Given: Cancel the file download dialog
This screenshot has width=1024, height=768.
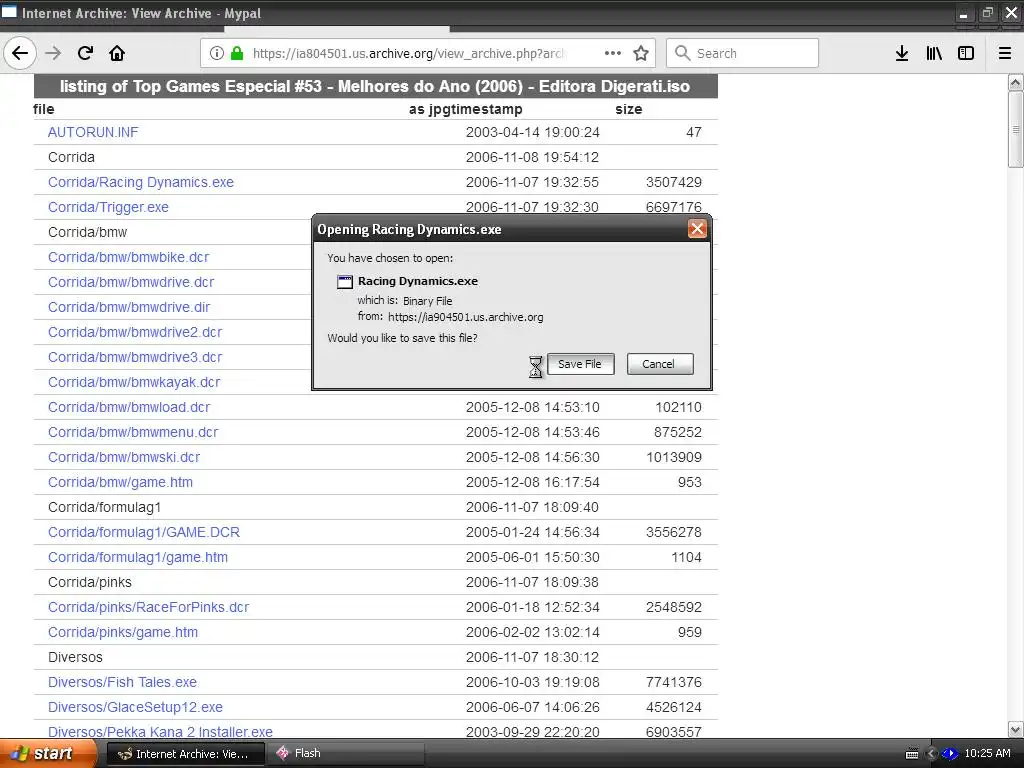Looking at the screenshot, I should [660, 364].
